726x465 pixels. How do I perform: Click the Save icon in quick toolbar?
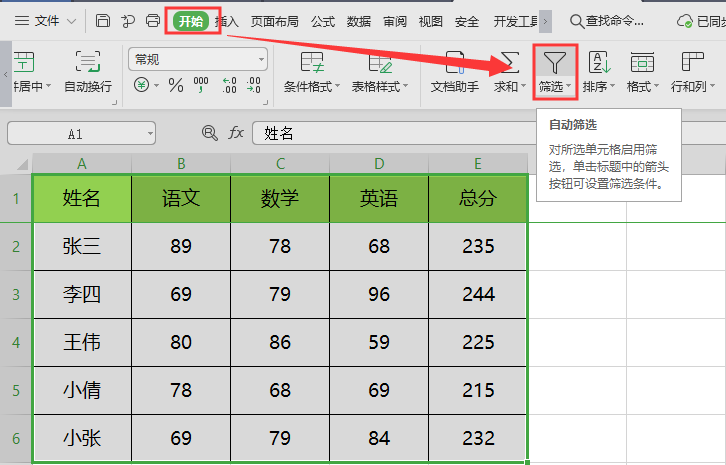(x=102, y=21)
